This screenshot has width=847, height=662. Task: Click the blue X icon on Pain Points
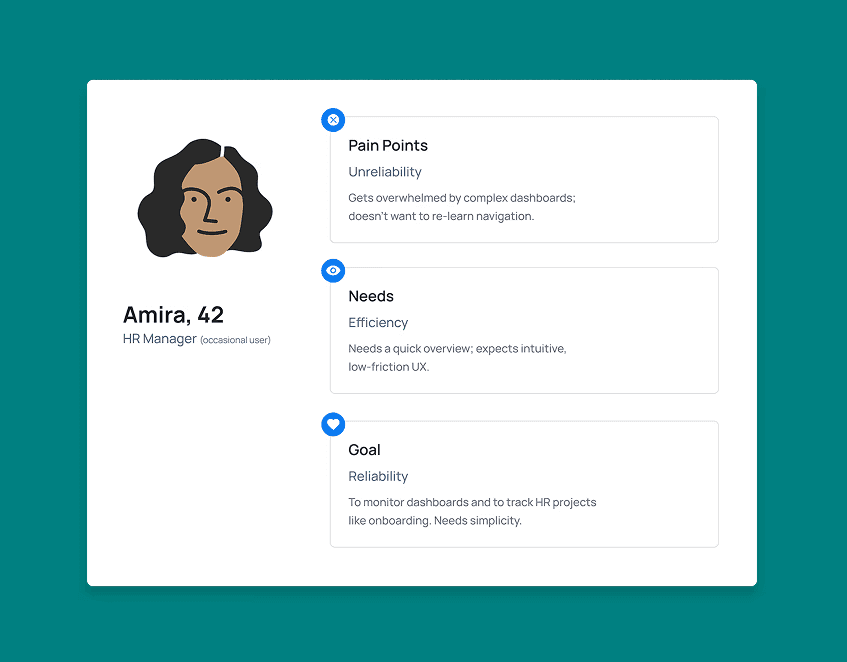point(333,120)
